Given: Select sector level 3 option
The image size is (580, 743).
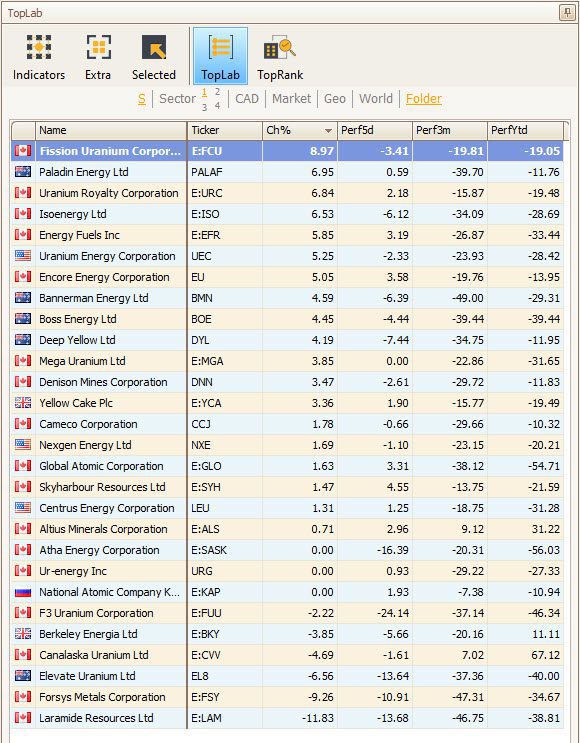Looking at the screenshot, I should pyautogui.click(x=205, y=107).
